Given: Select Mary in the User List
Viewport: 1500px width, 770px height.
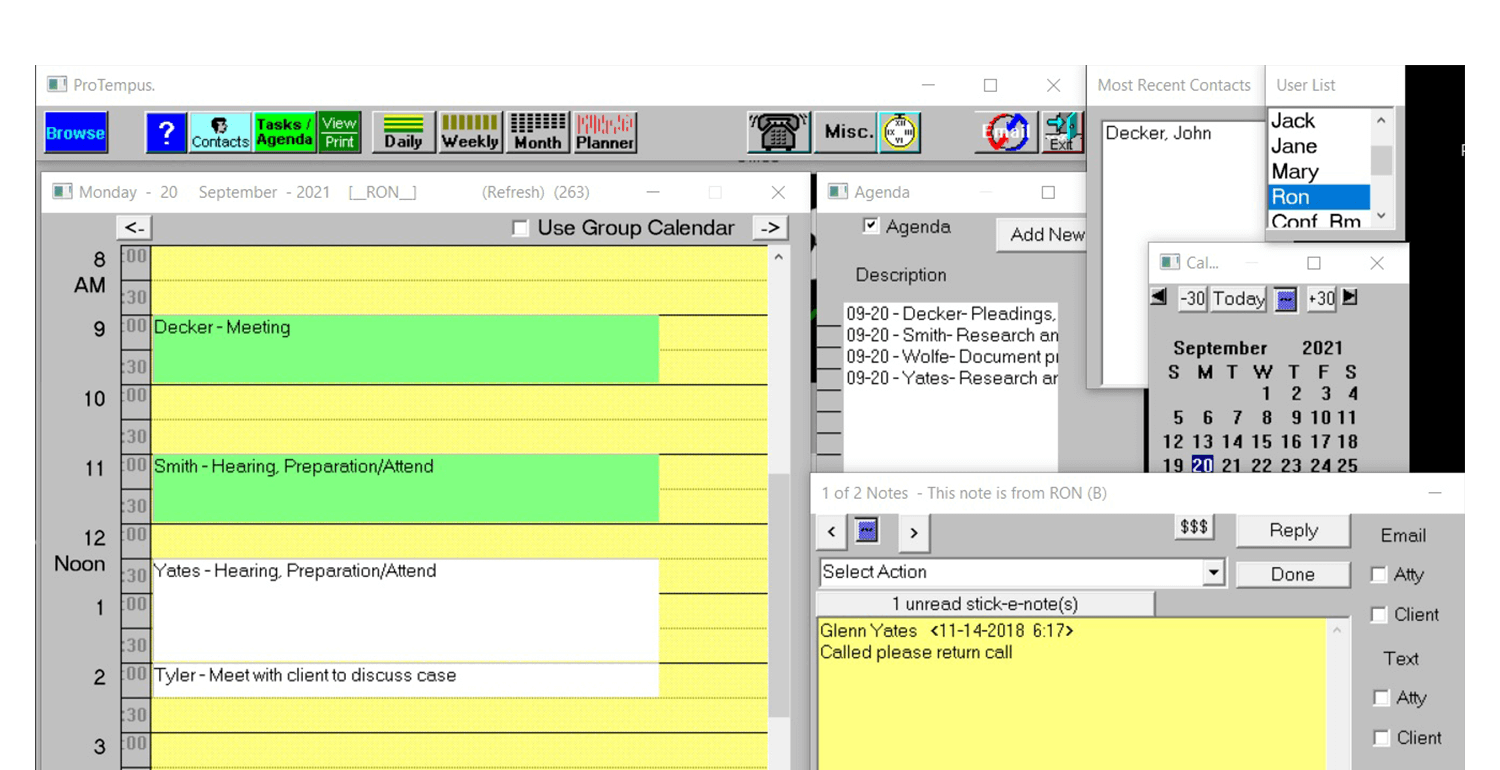Looking at the screenshot, I should click(x=1295, y=171).
